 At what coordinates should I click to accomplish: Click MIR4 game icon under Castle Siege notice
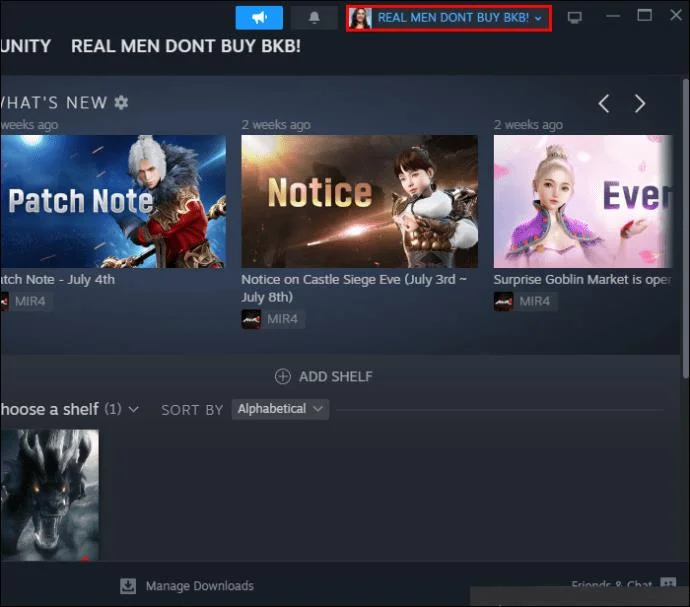251,319
